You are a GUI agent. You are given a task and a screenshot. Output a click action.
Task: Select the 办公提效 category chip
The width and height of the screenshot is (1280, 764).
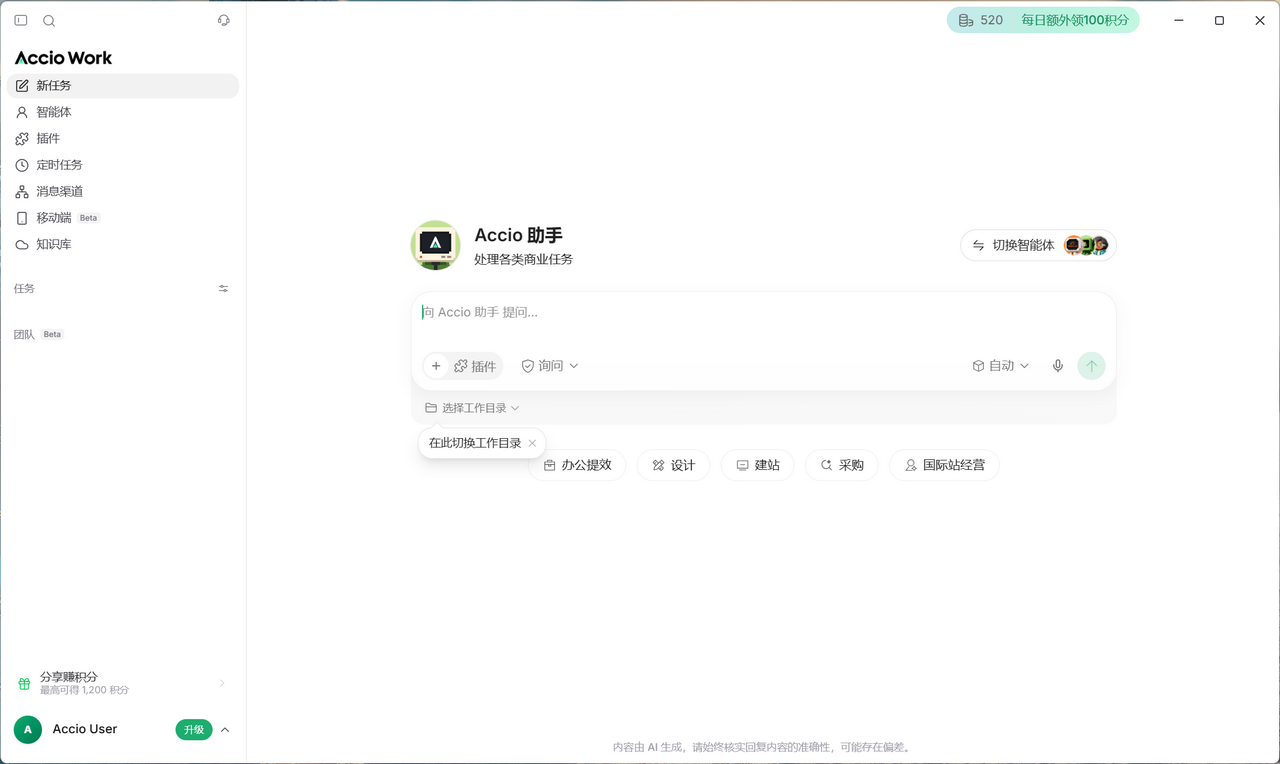pyautogui.click(x=577, y=465)
